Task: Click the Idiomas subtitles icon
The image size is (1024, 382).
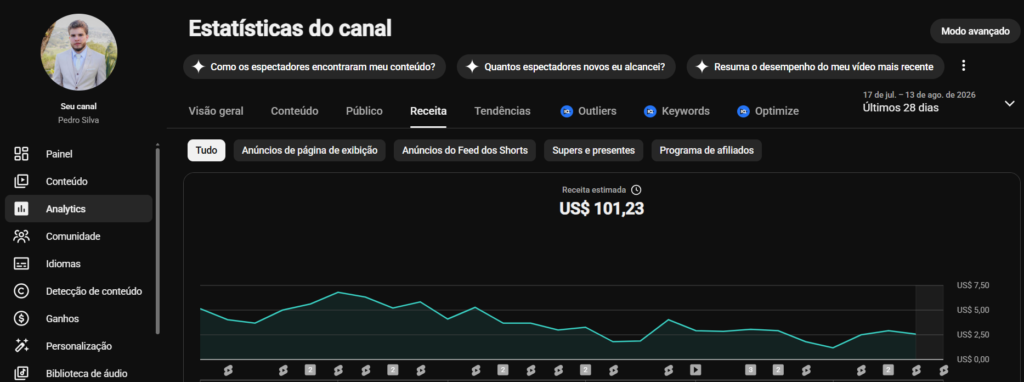Action: [x=21, y=264]
